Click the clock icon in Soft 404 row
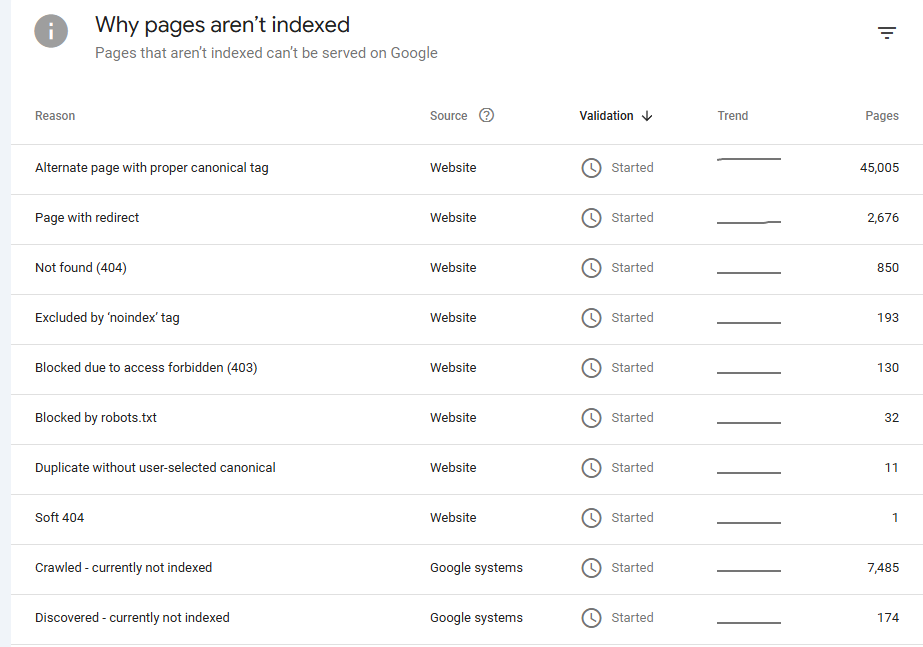This screenshot has height=647, width=923. pyautogui.click(x=591, y=518)
